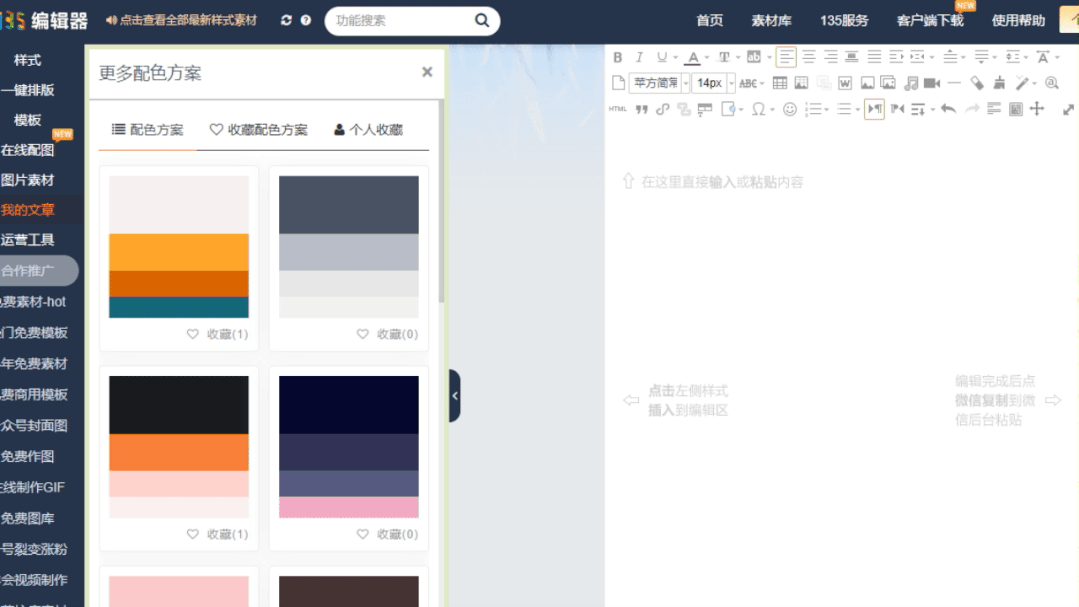Viewport: 1079px width, 607px height.
Task: Open 样式 in left sidebar
Action: point(28,61)
